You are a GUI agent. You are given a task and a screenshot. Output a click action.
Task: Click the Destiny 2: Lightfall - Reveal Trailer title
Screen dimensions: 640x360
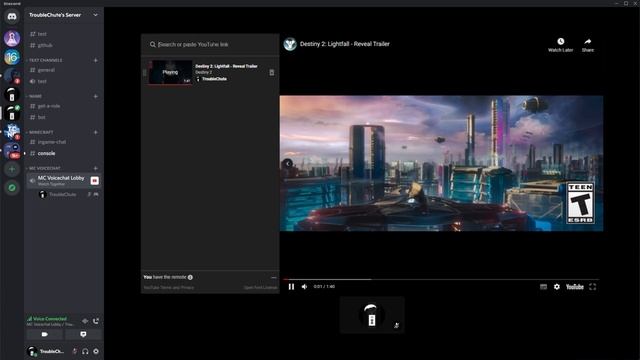click(344, 44)
